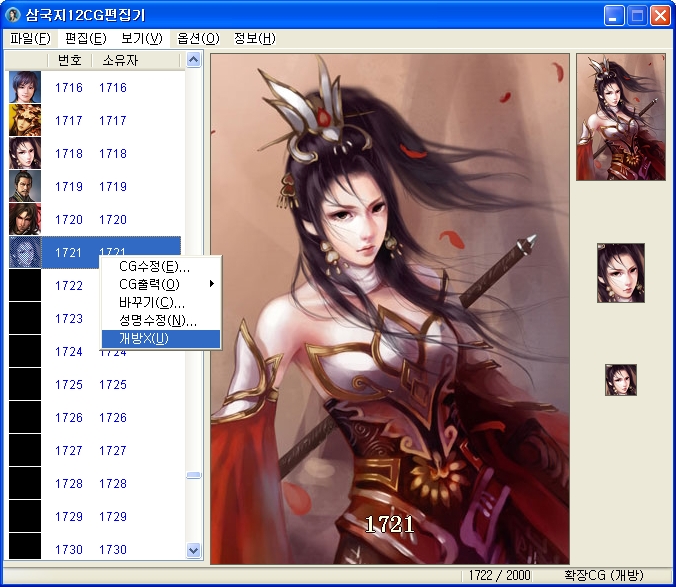Select black thumbnail of row 1722
This screenshot has width=676, height=587.
tap(25, 285)
